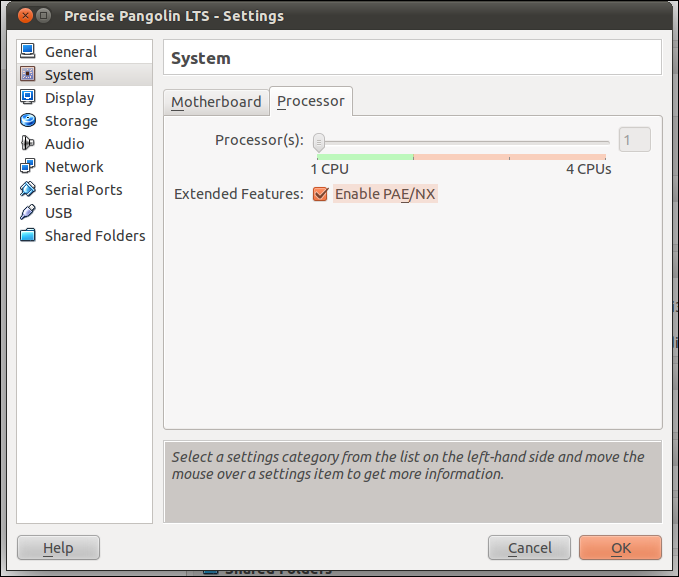
Task: Open USB settings label
Action: click(59, 213)
